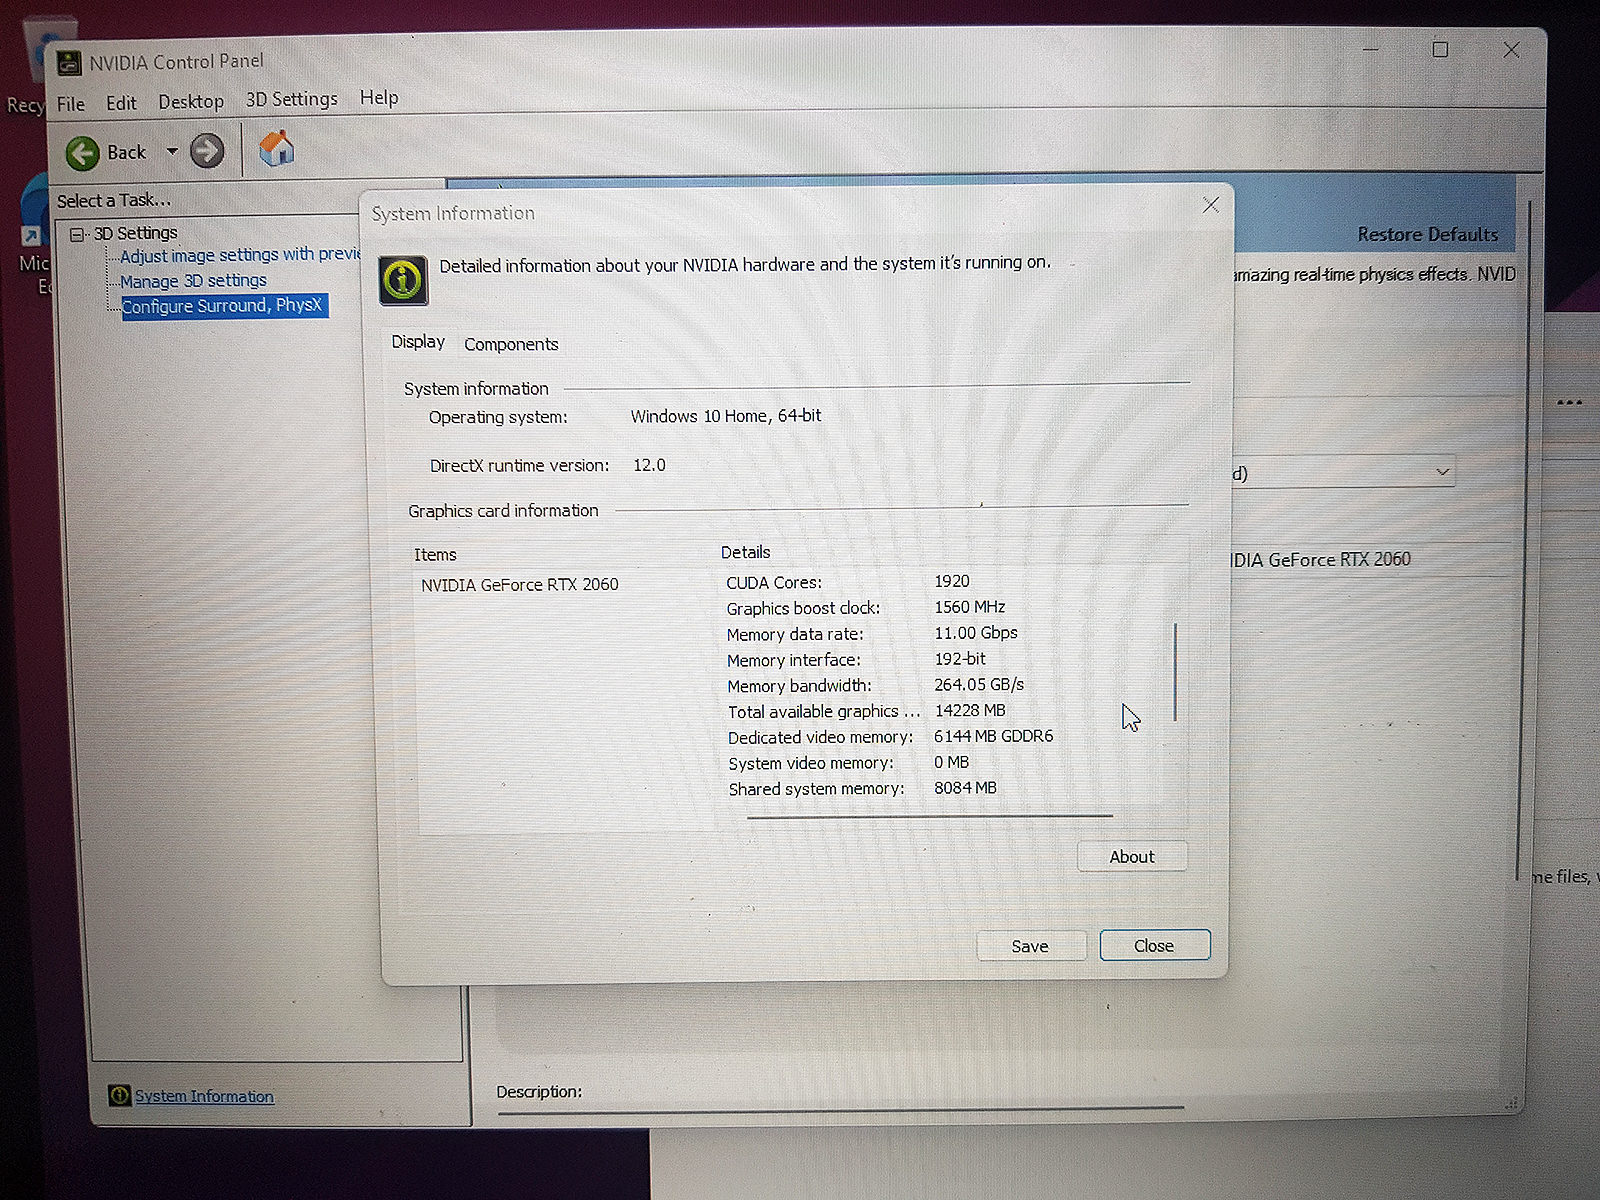Select Adjust image settings with preview
Viewport: 1600px width, 1200px height.
[x=240, y=255]
